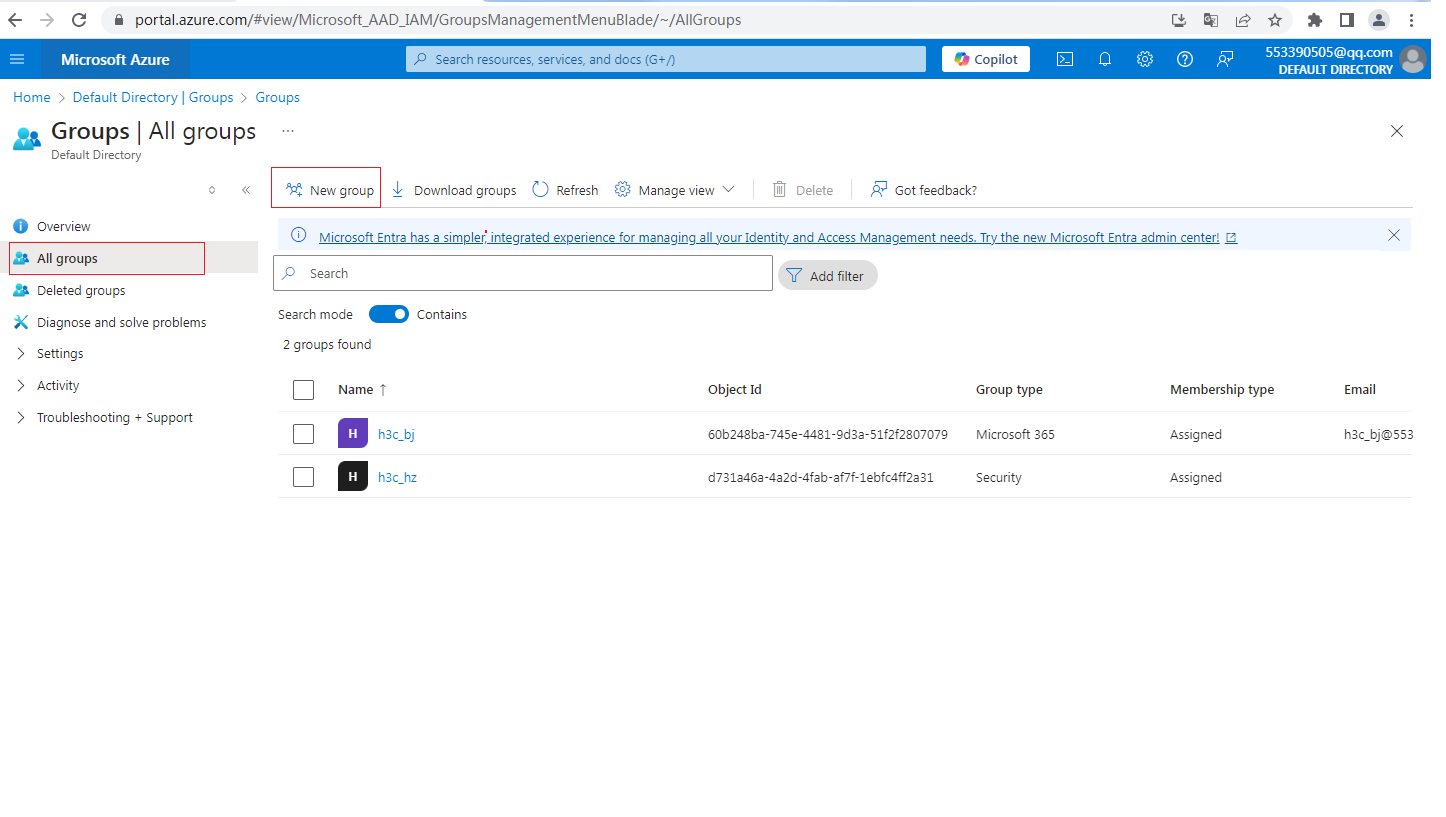Viewport: 1446px width, 817px height.
Task: Toggle the Search mode Contains switch
Action: (x=389, y=314)
